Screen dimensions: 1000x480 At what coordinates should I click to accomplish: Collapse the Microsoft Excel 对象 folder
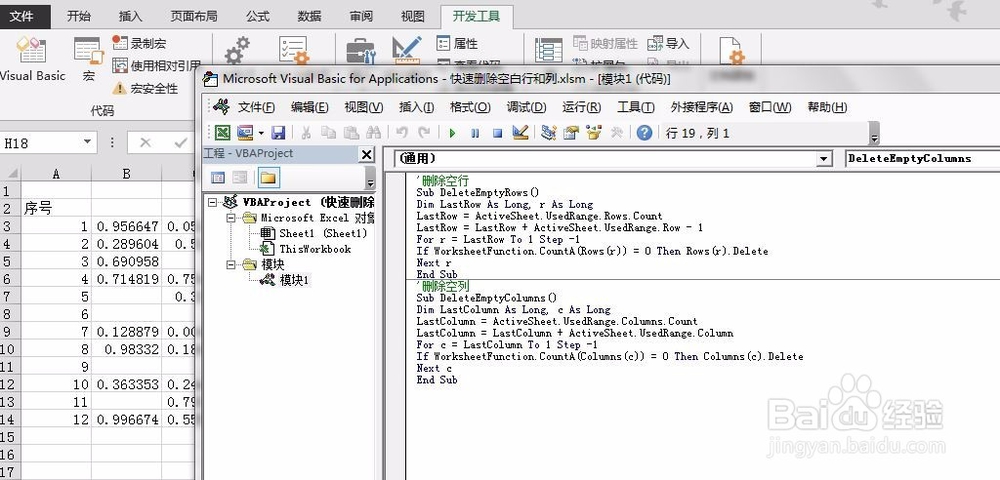[231, 218]
